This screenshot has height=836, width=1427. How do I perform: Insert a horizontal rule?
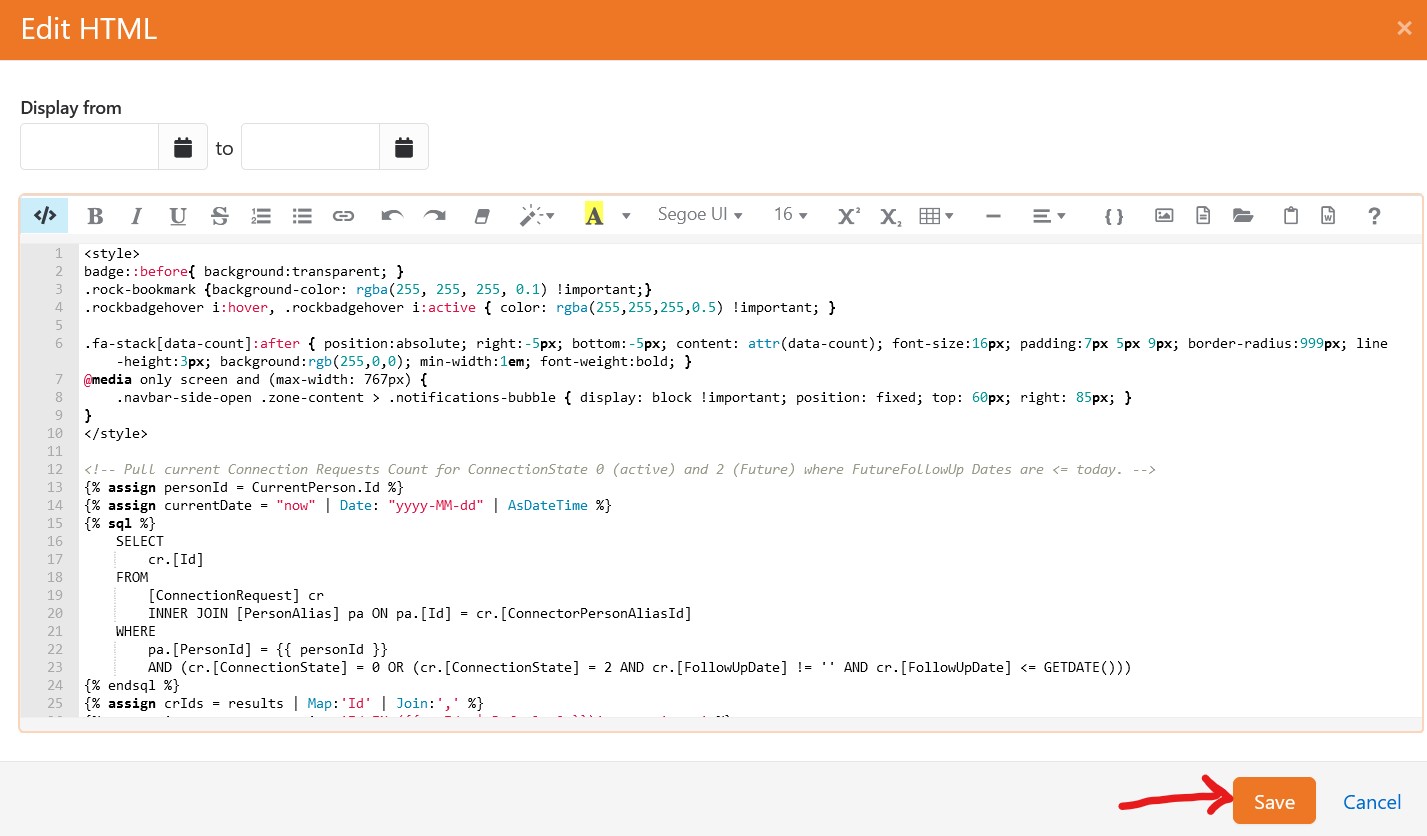point(993,215)
